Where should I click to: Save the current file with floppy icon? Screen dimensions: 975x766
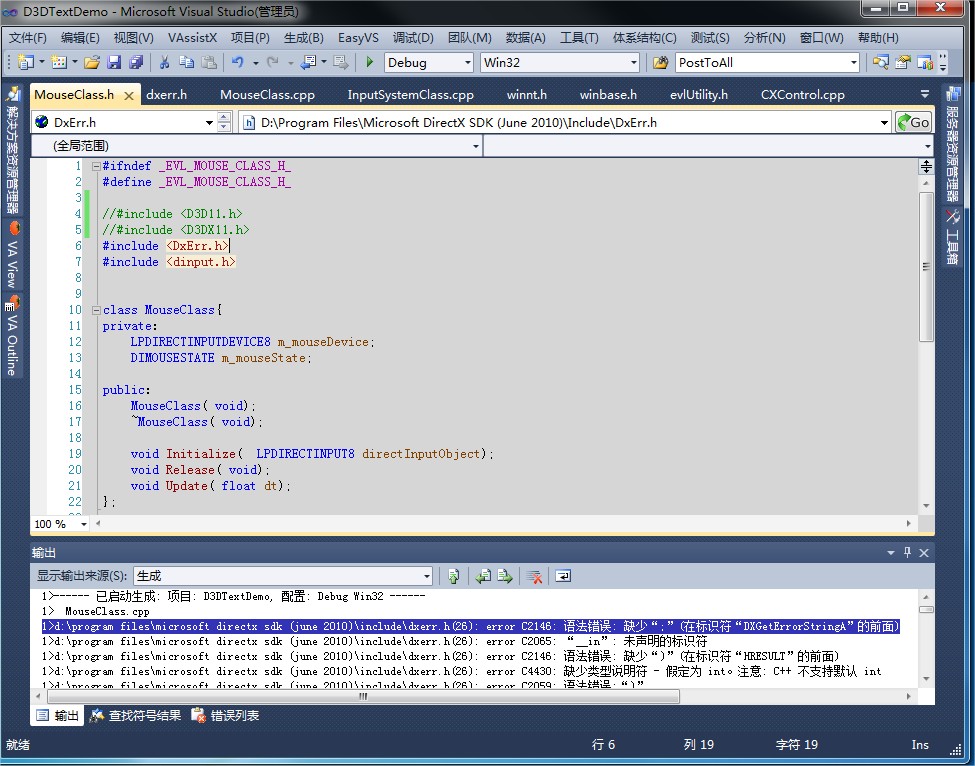click(114, 62)
